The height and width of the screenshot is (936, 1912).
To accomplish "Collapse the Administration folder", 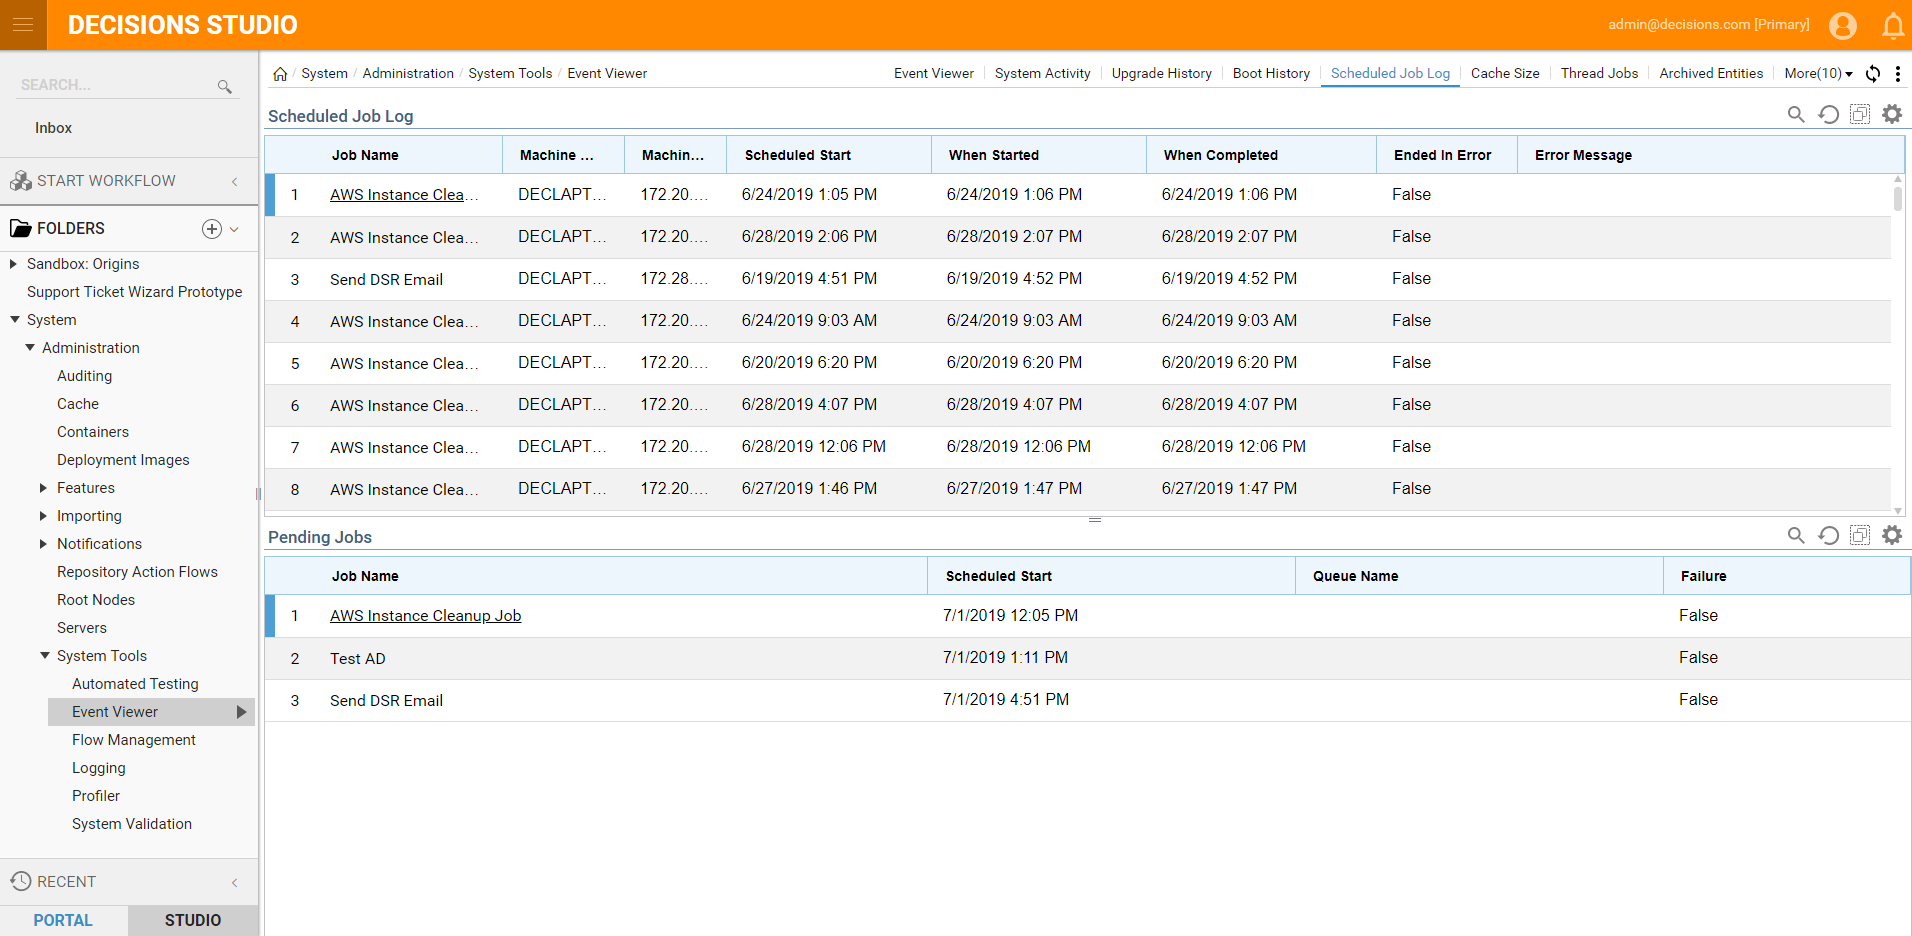I will point(30,348).
